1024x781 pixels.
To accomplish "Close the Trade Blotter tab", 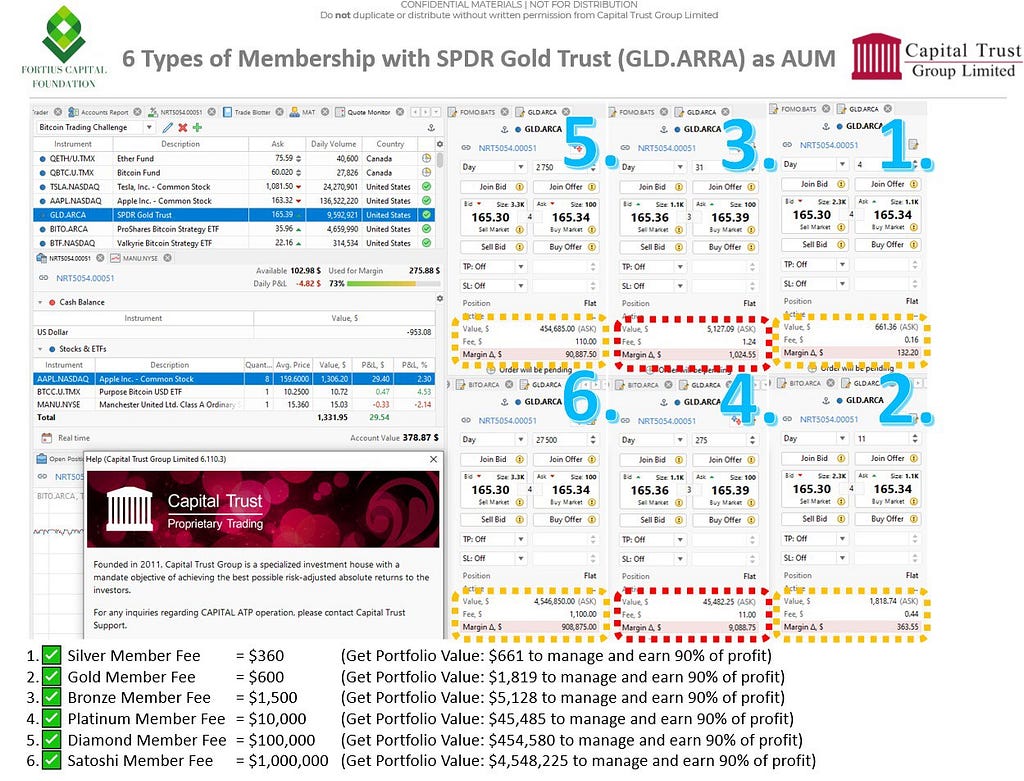I will [280, 112].
